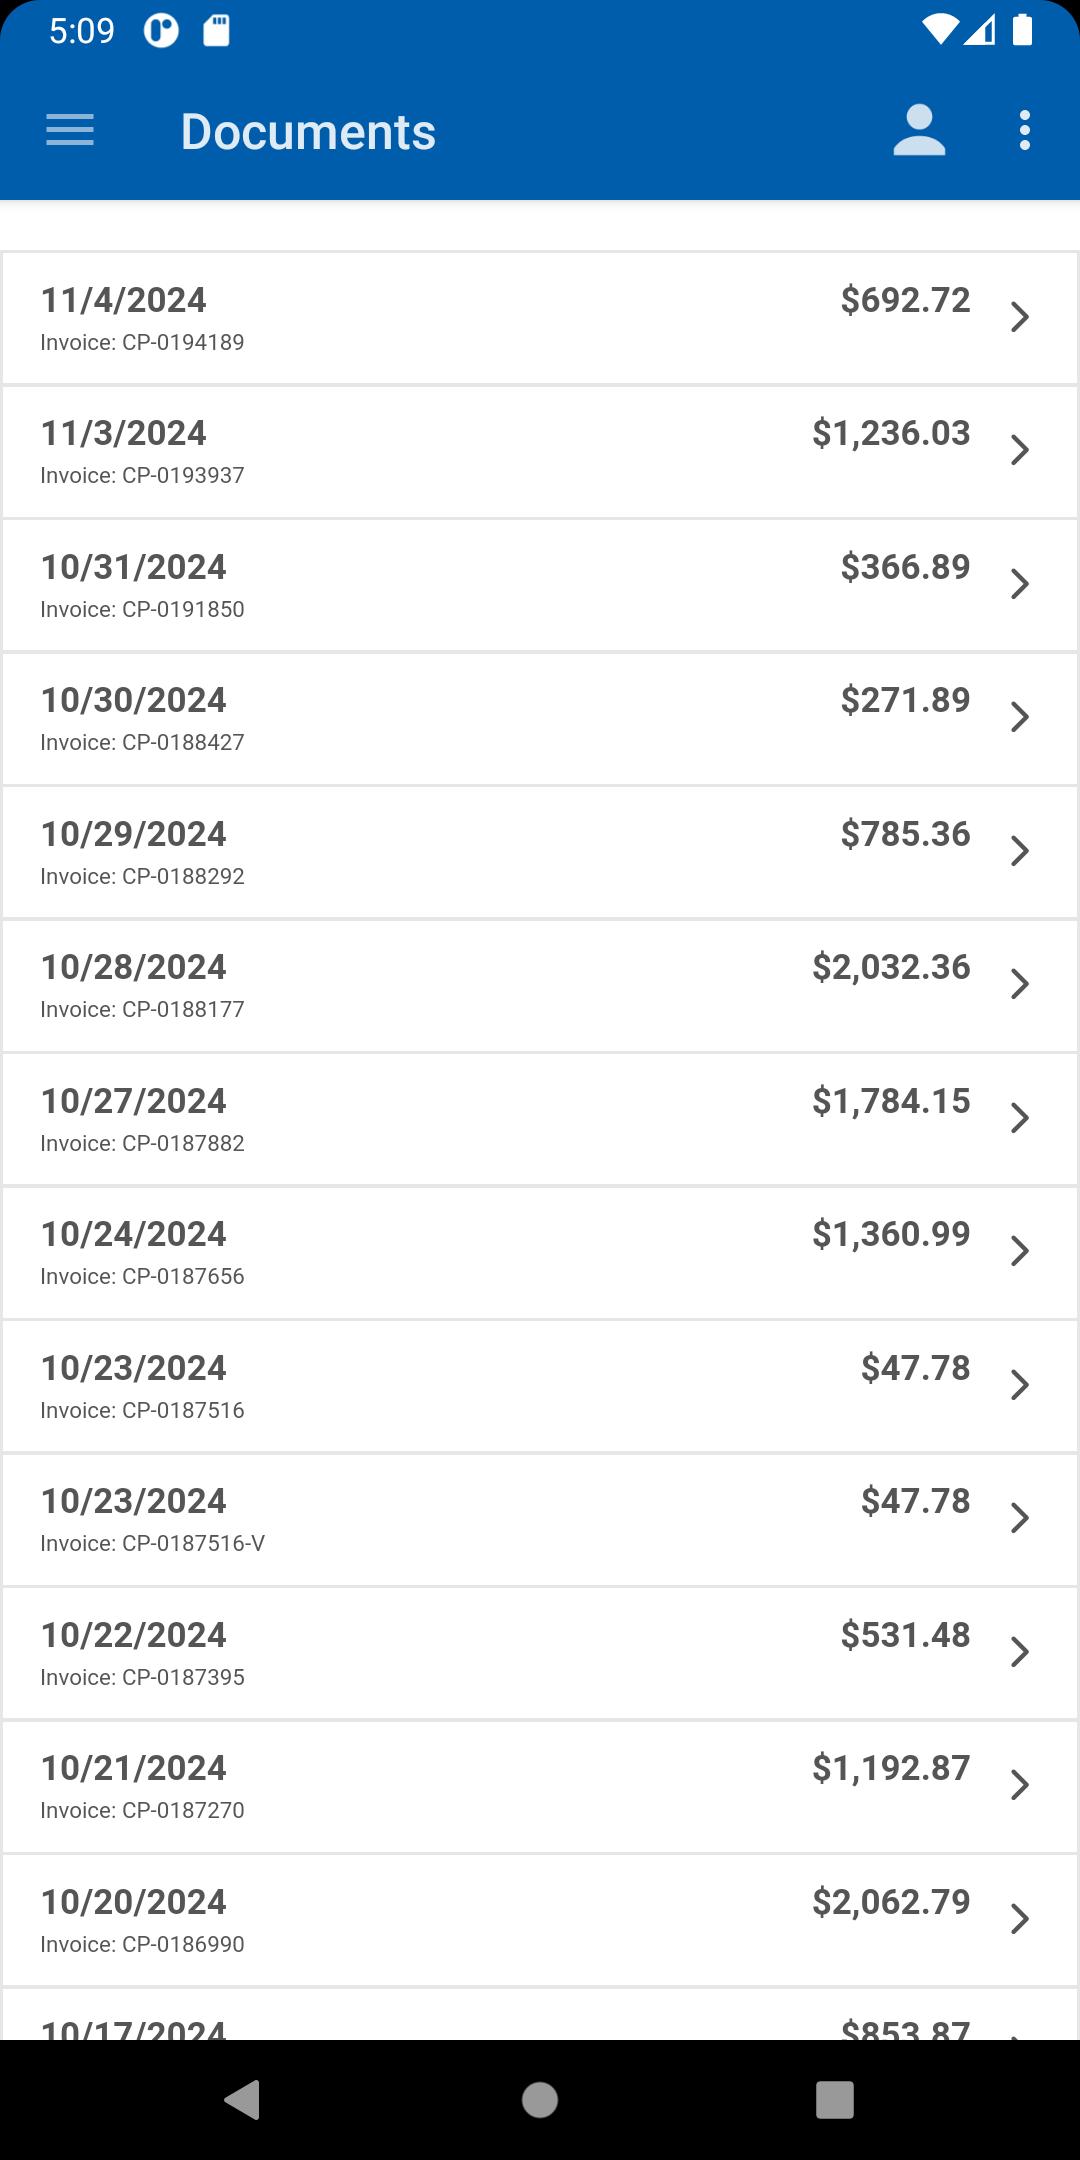This screenshot has height=2160, width=1080.
Task: Open the 10/29/2024 invoice for $785.36
Action: pos(540,853)
